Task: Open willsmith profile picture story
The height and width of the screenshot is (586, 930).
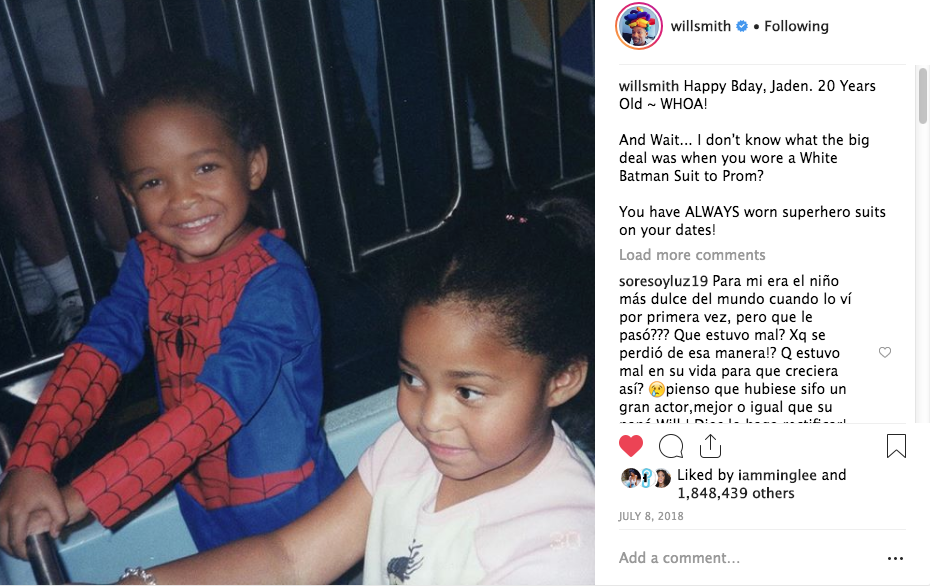Action: pos(639,26)
